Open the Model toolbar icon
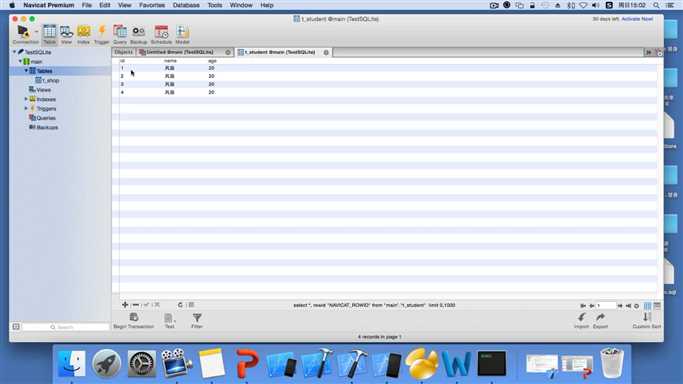The width and height of the screenshot is (683, 384). click(182, 34)
